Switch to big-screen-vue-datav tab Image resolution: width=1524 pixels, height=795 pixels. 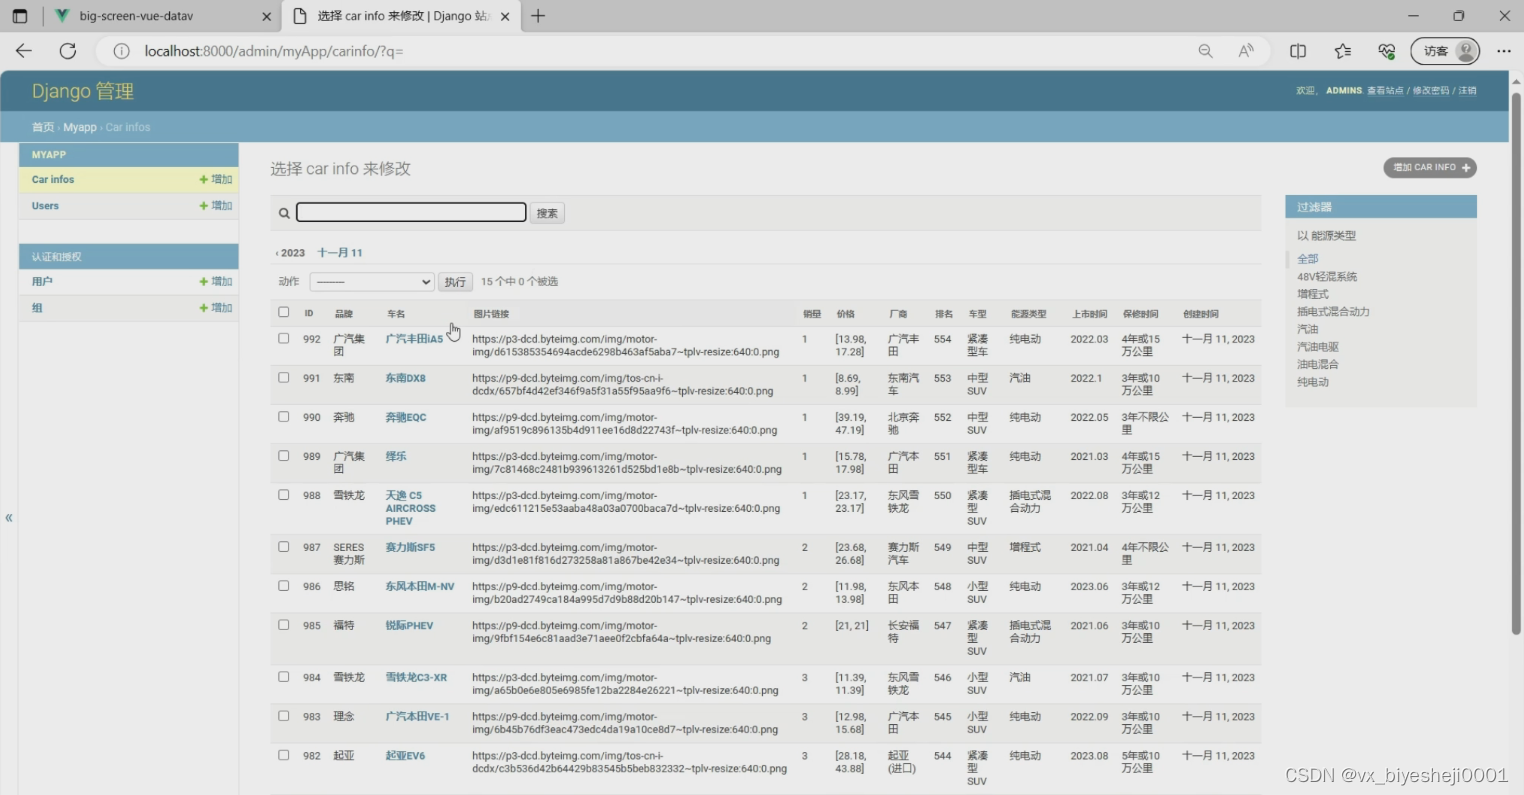point(160,16)
